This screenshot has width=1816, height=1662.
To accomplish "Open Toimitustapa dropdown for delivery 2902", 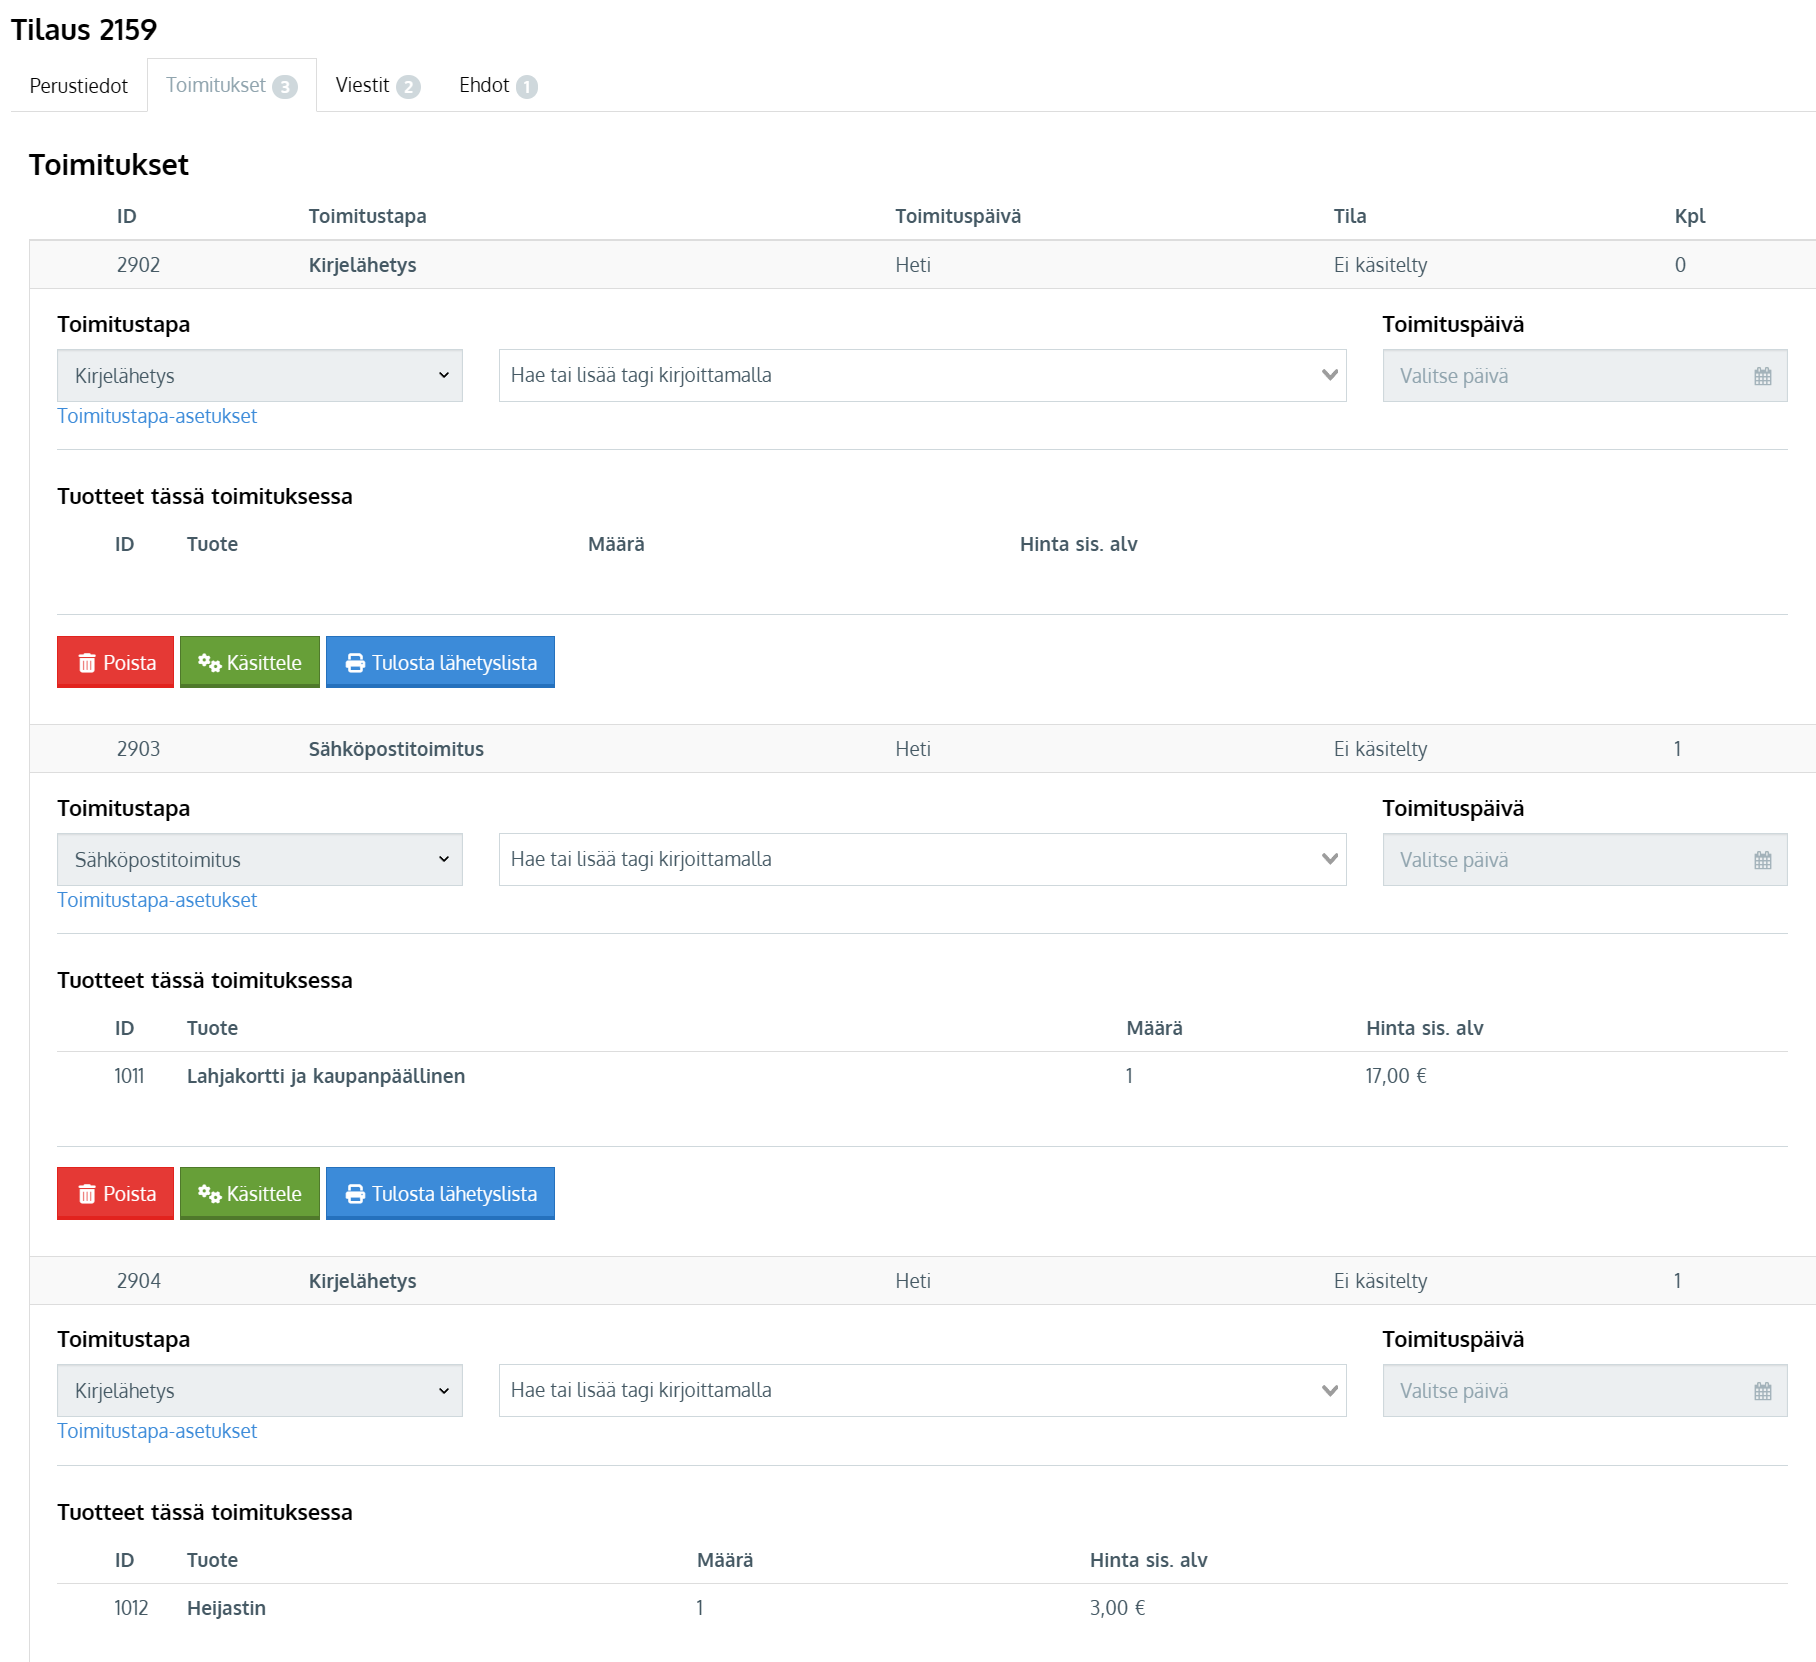I will (260, 376).
